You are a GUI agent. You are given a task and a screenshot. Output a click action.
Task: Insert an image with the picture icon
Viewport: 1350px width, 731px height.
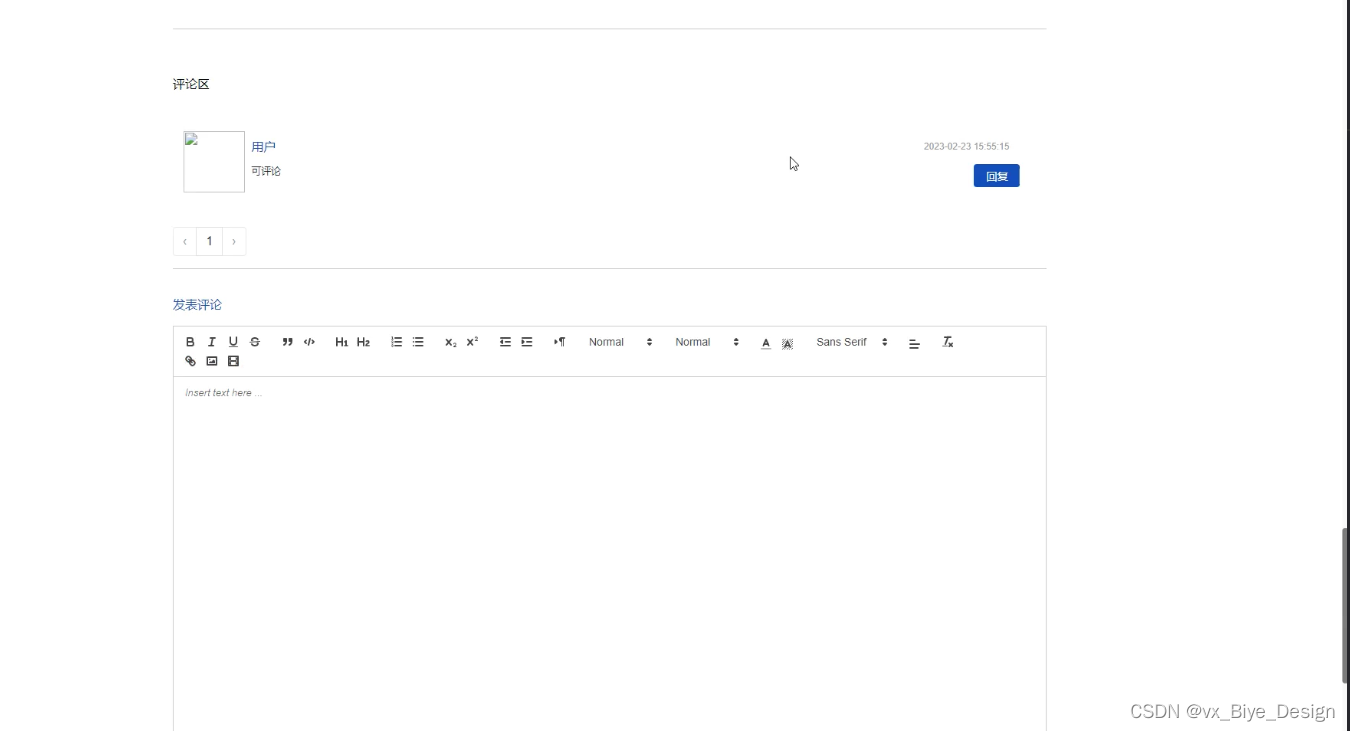click(212, 361)
